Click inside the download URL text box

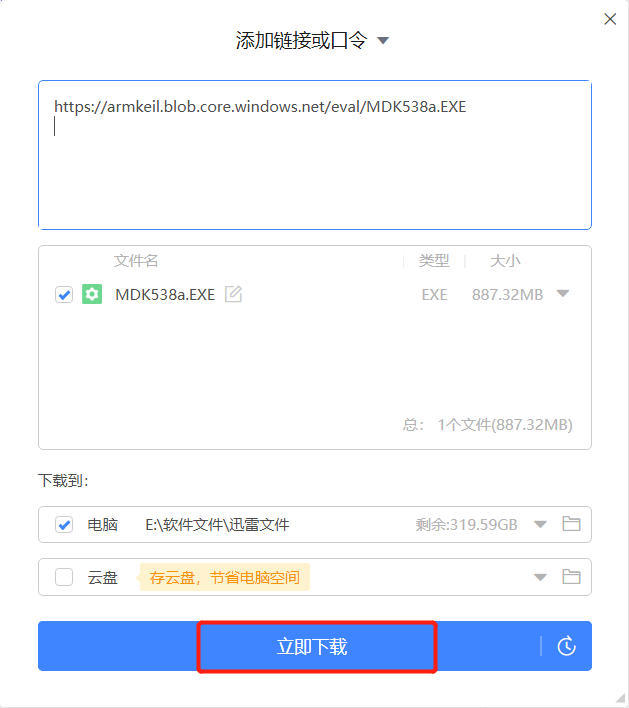point(315,155)
